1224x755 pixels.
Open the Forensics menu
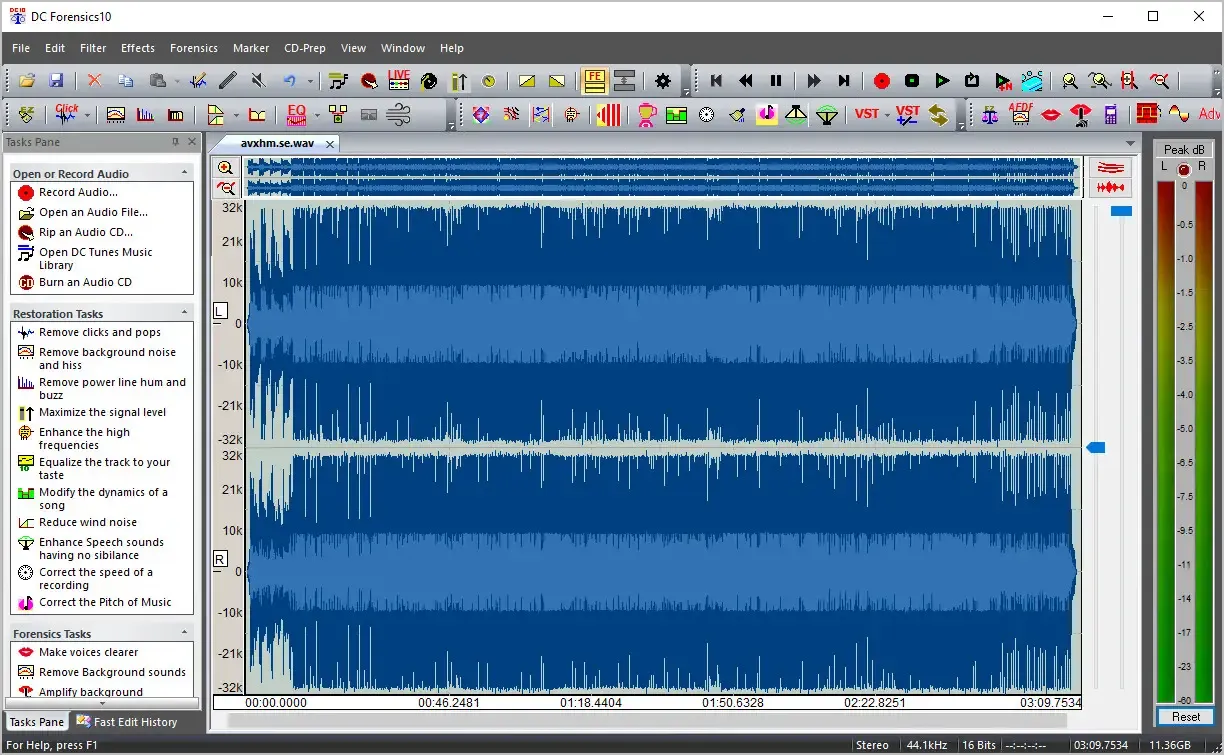194,48
